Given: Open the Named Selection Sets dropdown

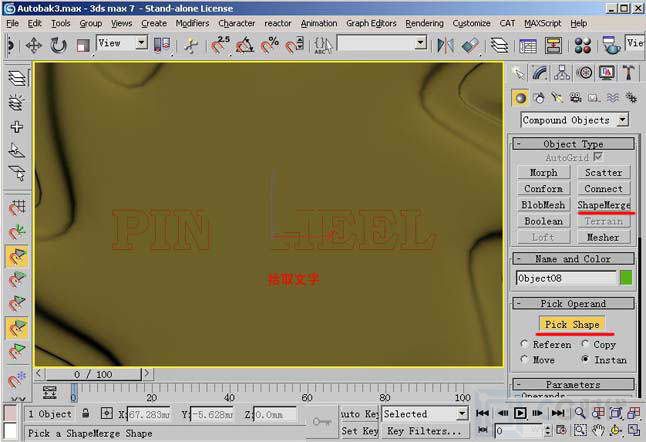Looking at the screenshot, I should coord(420,43).
